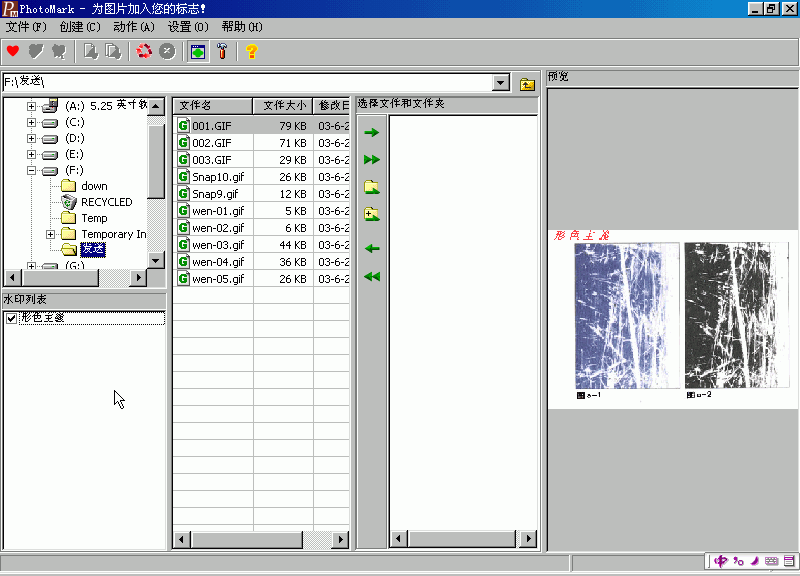Sort by the 文件大小 column header

[283, 106]
